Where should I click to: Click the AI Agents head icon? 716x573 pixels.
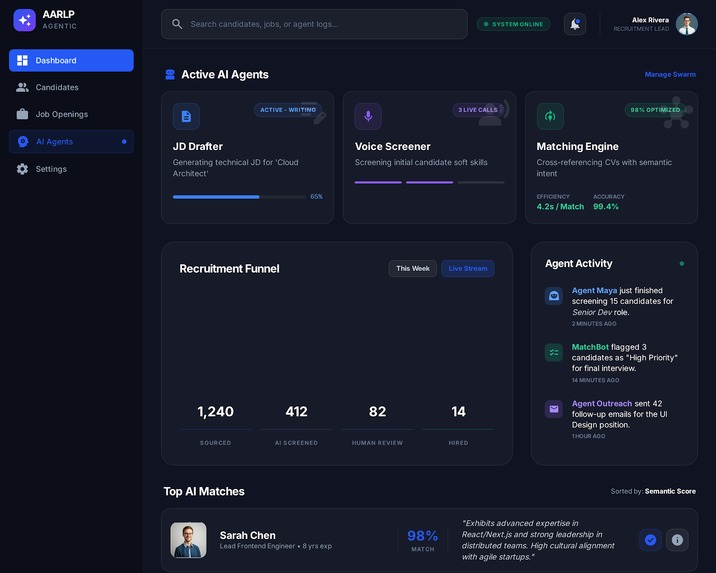pos(23,142)
